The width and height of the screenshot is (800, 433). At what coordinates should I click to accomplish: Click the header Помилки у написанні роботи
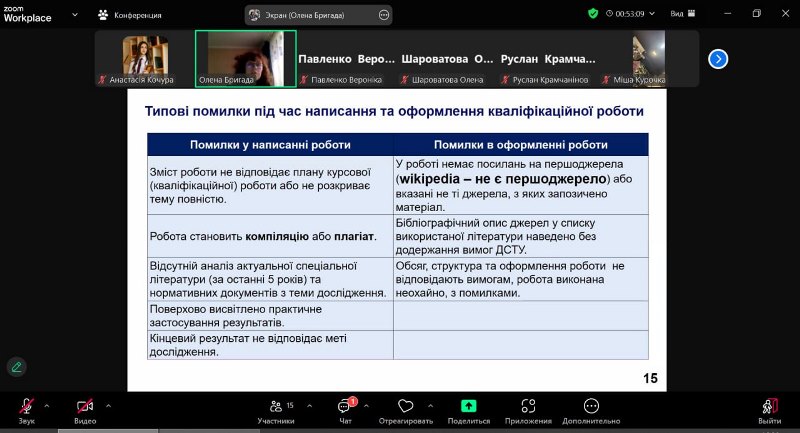point(270,145)
